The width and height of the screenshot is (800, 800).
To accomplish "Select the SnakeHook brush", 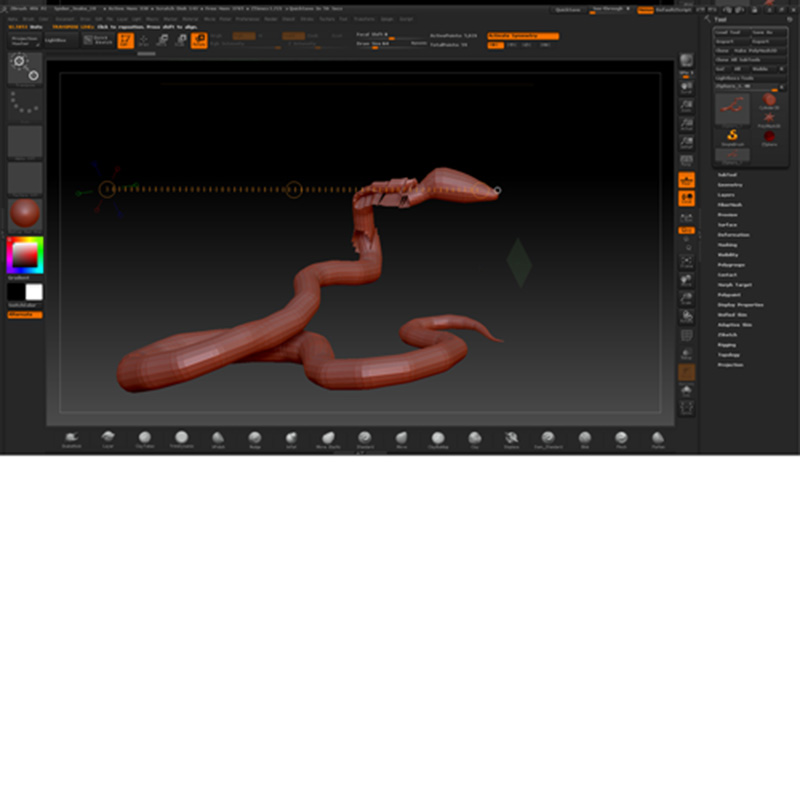I will tap(72, 439).
